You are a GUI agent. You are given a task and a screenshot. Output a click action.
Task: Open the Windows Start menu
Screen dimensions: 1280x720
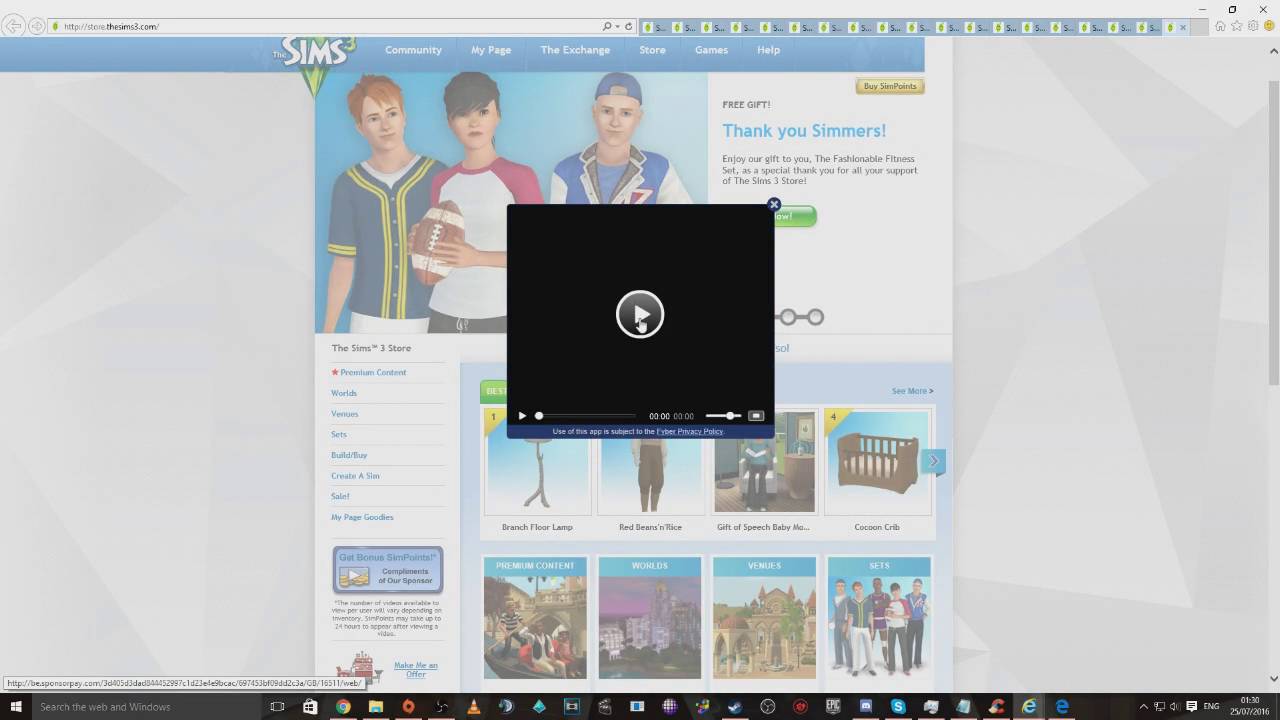point(15,707)
